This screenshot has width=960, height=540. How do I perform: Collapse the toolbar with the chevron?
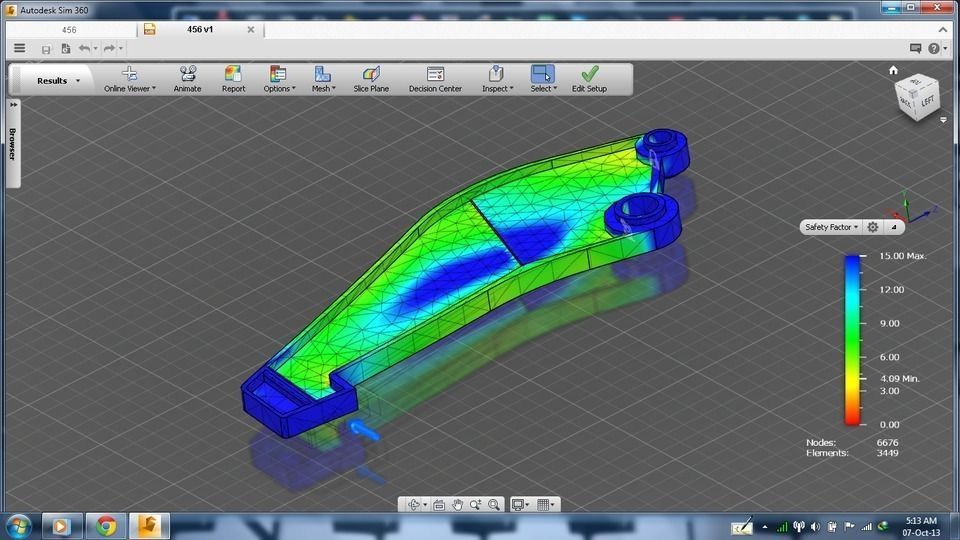pyautogui.click(x=942, y=29)
